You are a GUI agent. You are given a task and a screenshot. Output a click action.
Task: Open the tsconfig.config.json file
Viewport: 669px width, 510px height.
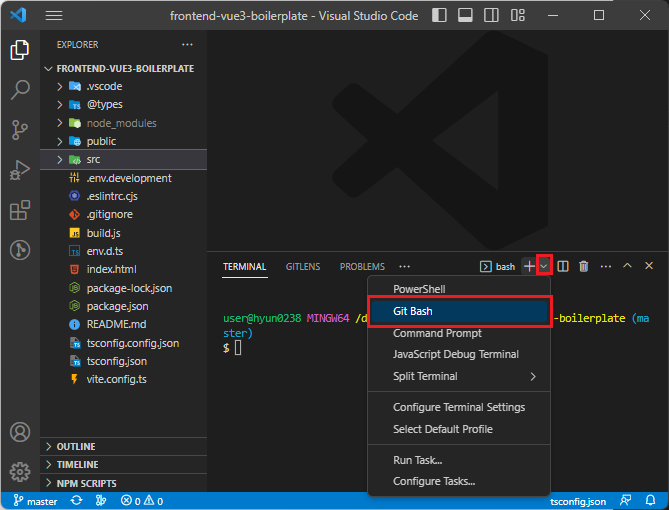point(124,343)
